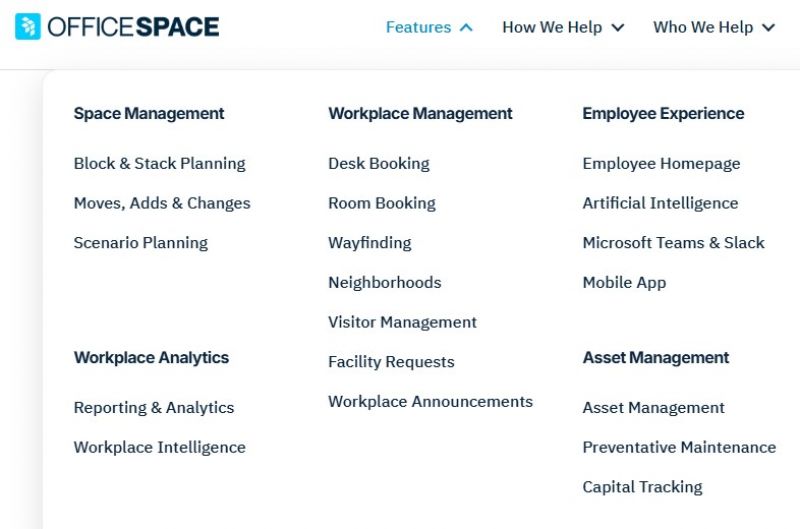The image size is (800, 529).
Task: Go to Workplace Announcements
Action: click(x=431, y=402)
